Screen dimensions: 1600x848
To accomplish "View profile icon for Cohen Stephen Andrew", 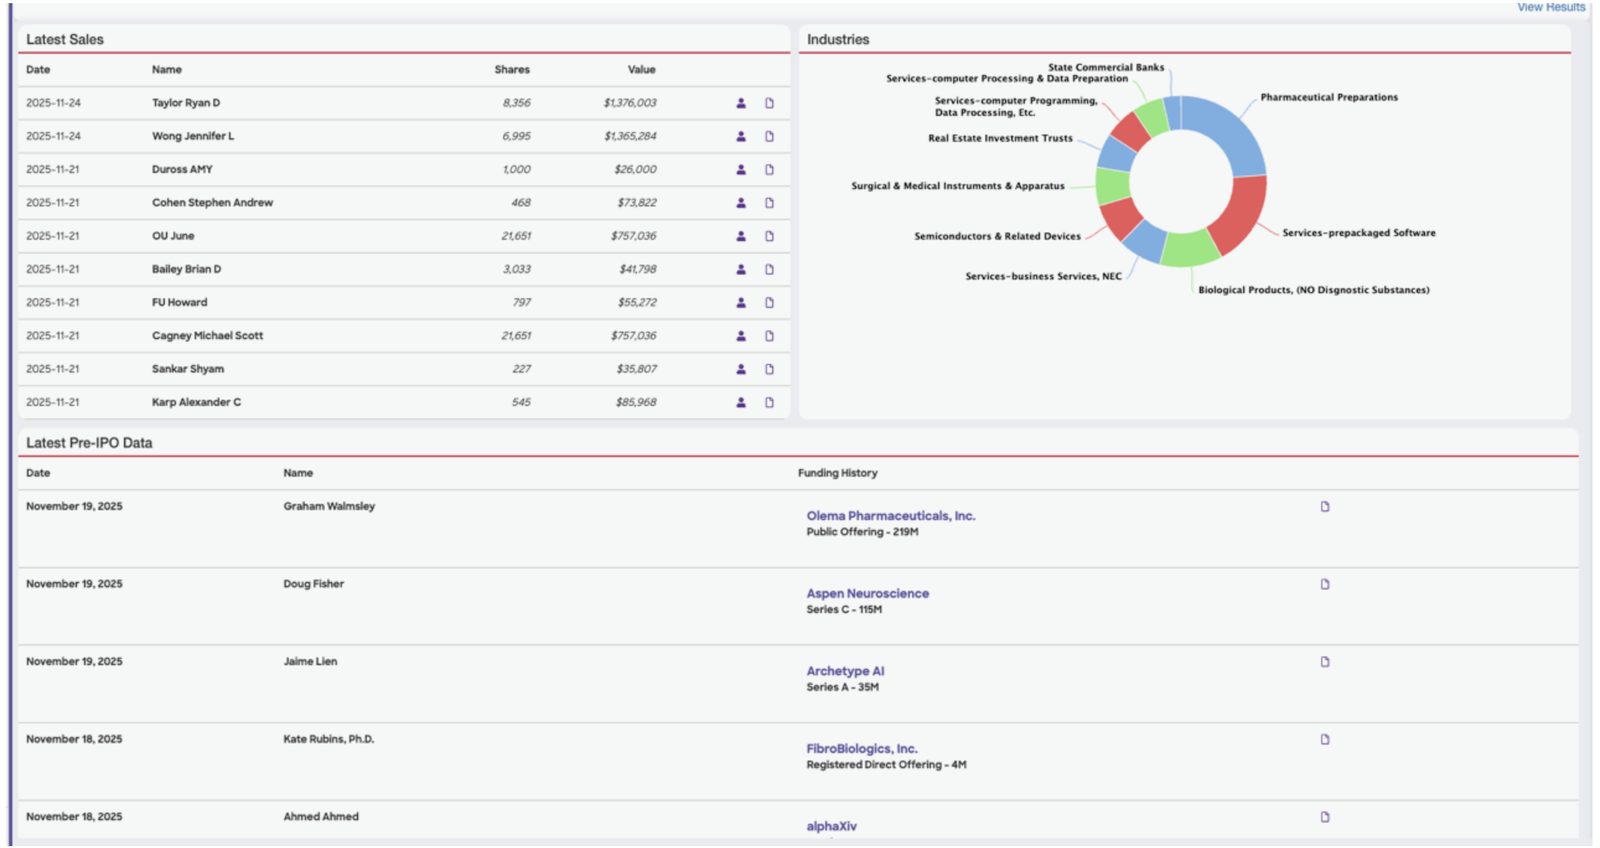I will click(x=741, y=203).
